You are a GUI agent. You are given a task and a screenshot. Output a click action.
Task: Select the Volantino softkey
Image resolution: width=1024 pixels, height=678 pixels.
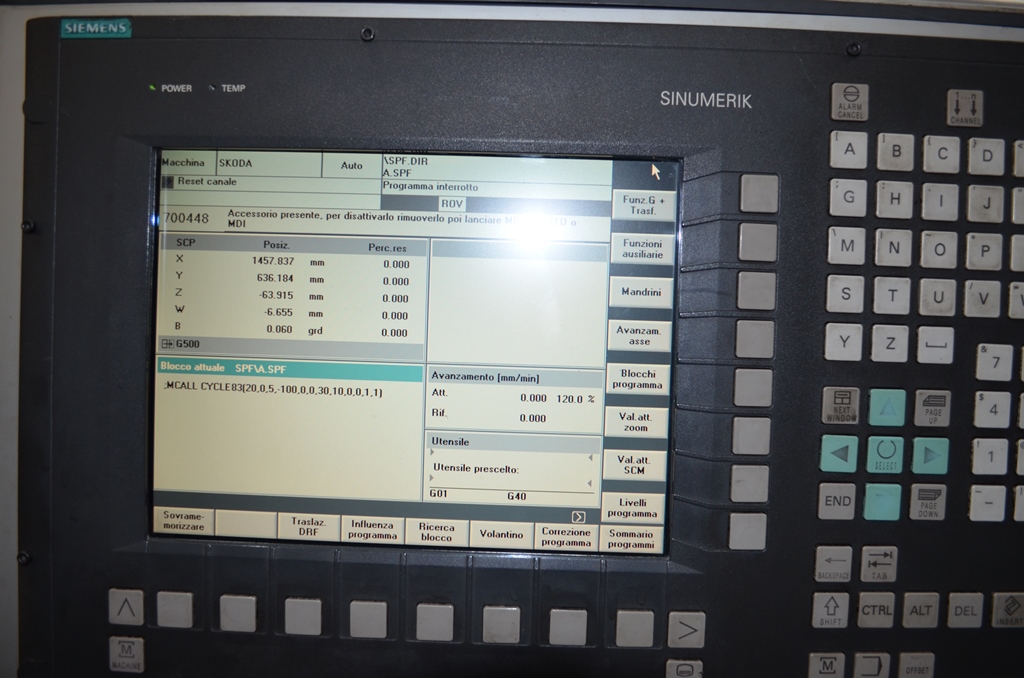tap(502, 534)
